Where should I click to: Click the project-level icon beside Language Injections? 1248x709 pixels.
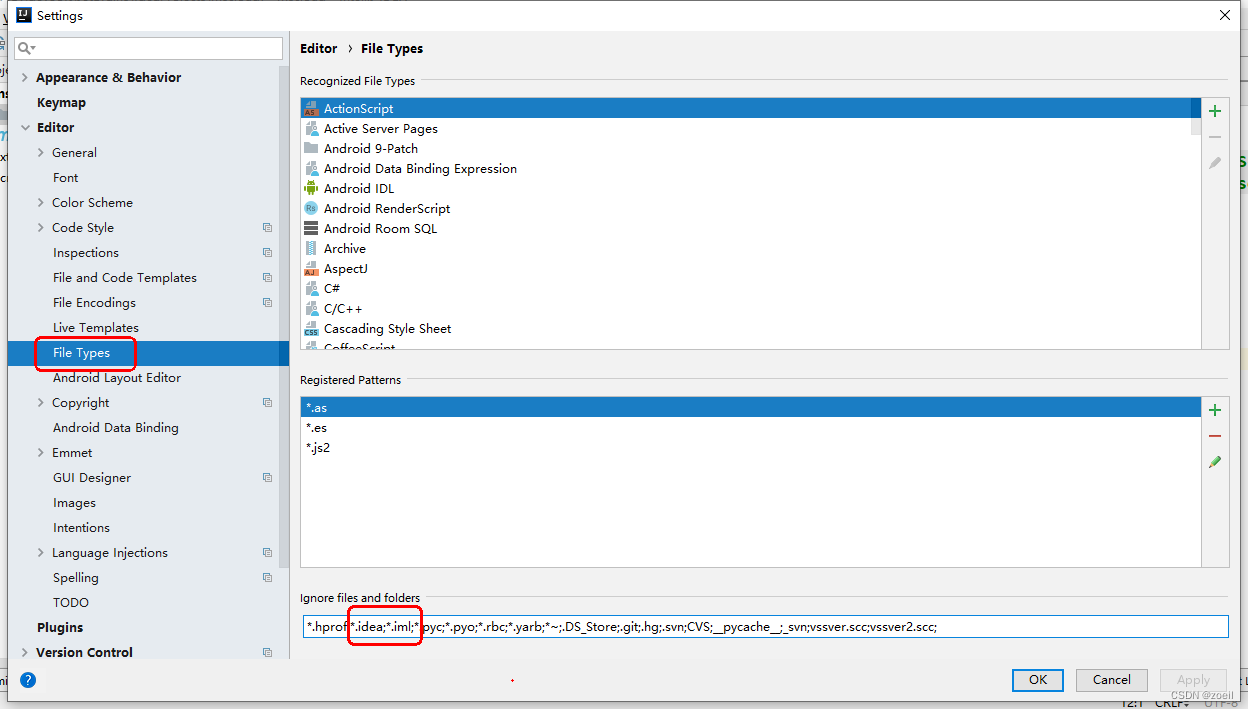tap(267, 553)
